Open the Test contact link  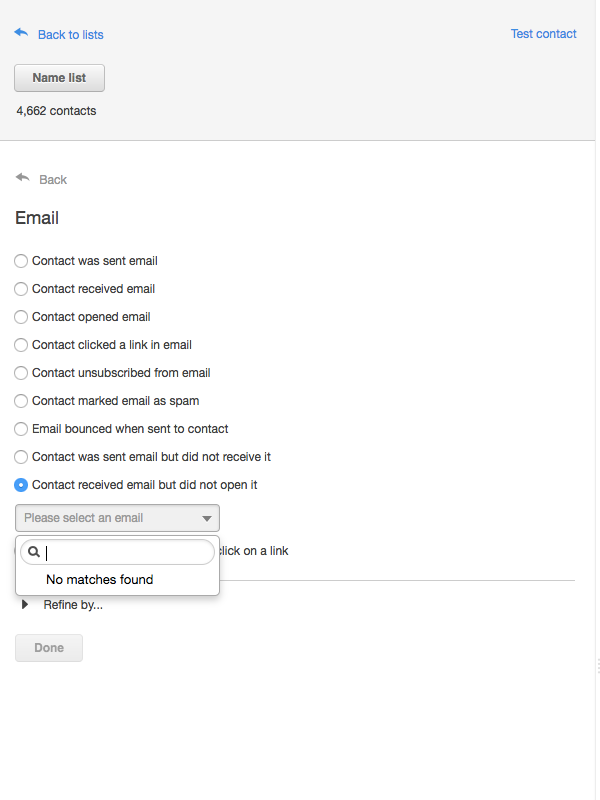(x=543, y=34)
